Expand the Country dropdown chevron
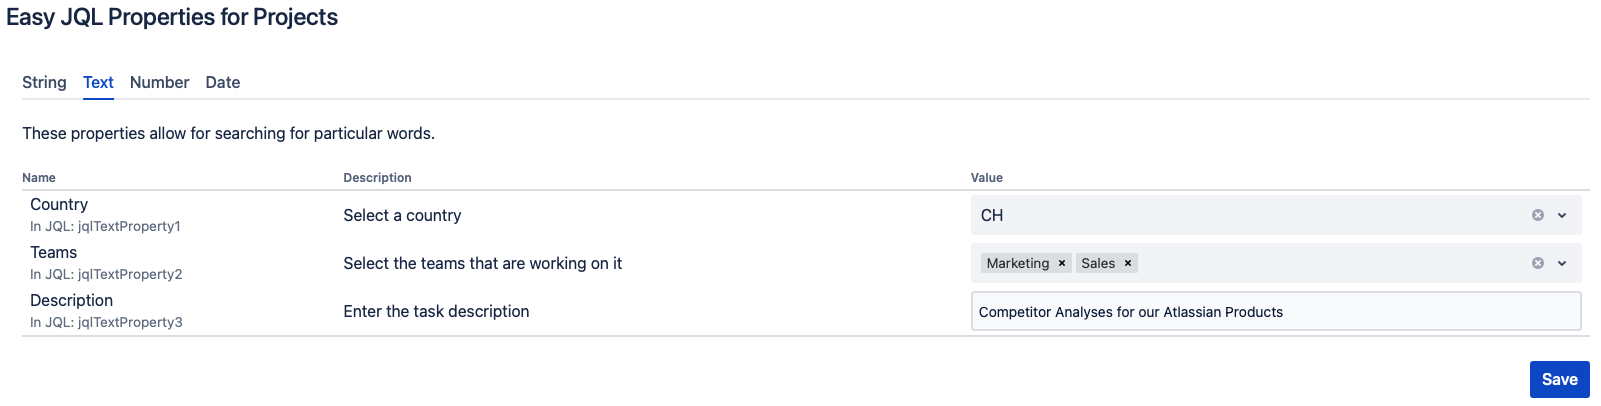This screenshot has width=1601, height=406. click(x=1562, y=215)
